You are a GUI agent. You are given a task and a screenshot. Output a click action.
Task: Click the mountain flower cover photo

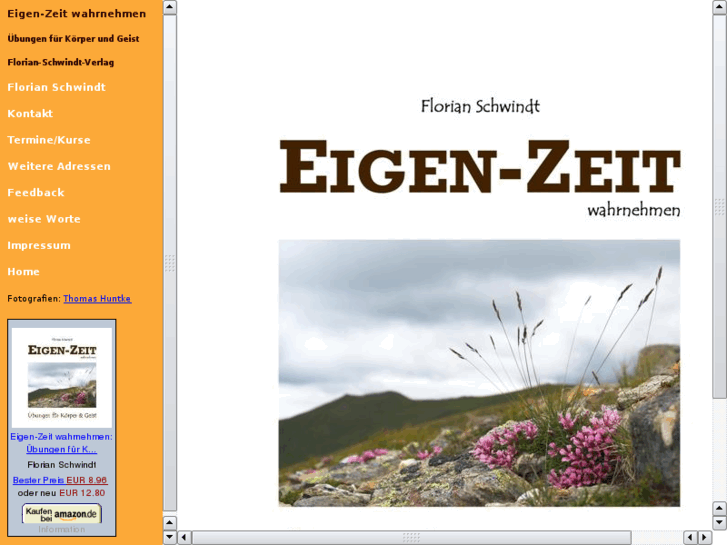pos(479,373)
